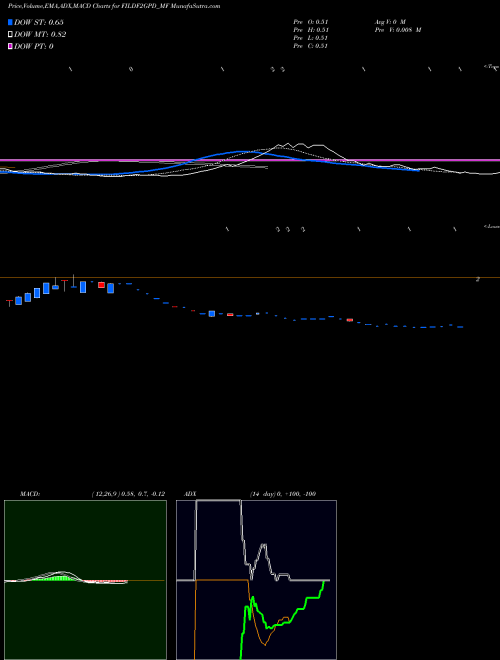Click the ADX panel label
Viewport: 500px width, 660px height.
pos(190,494)
